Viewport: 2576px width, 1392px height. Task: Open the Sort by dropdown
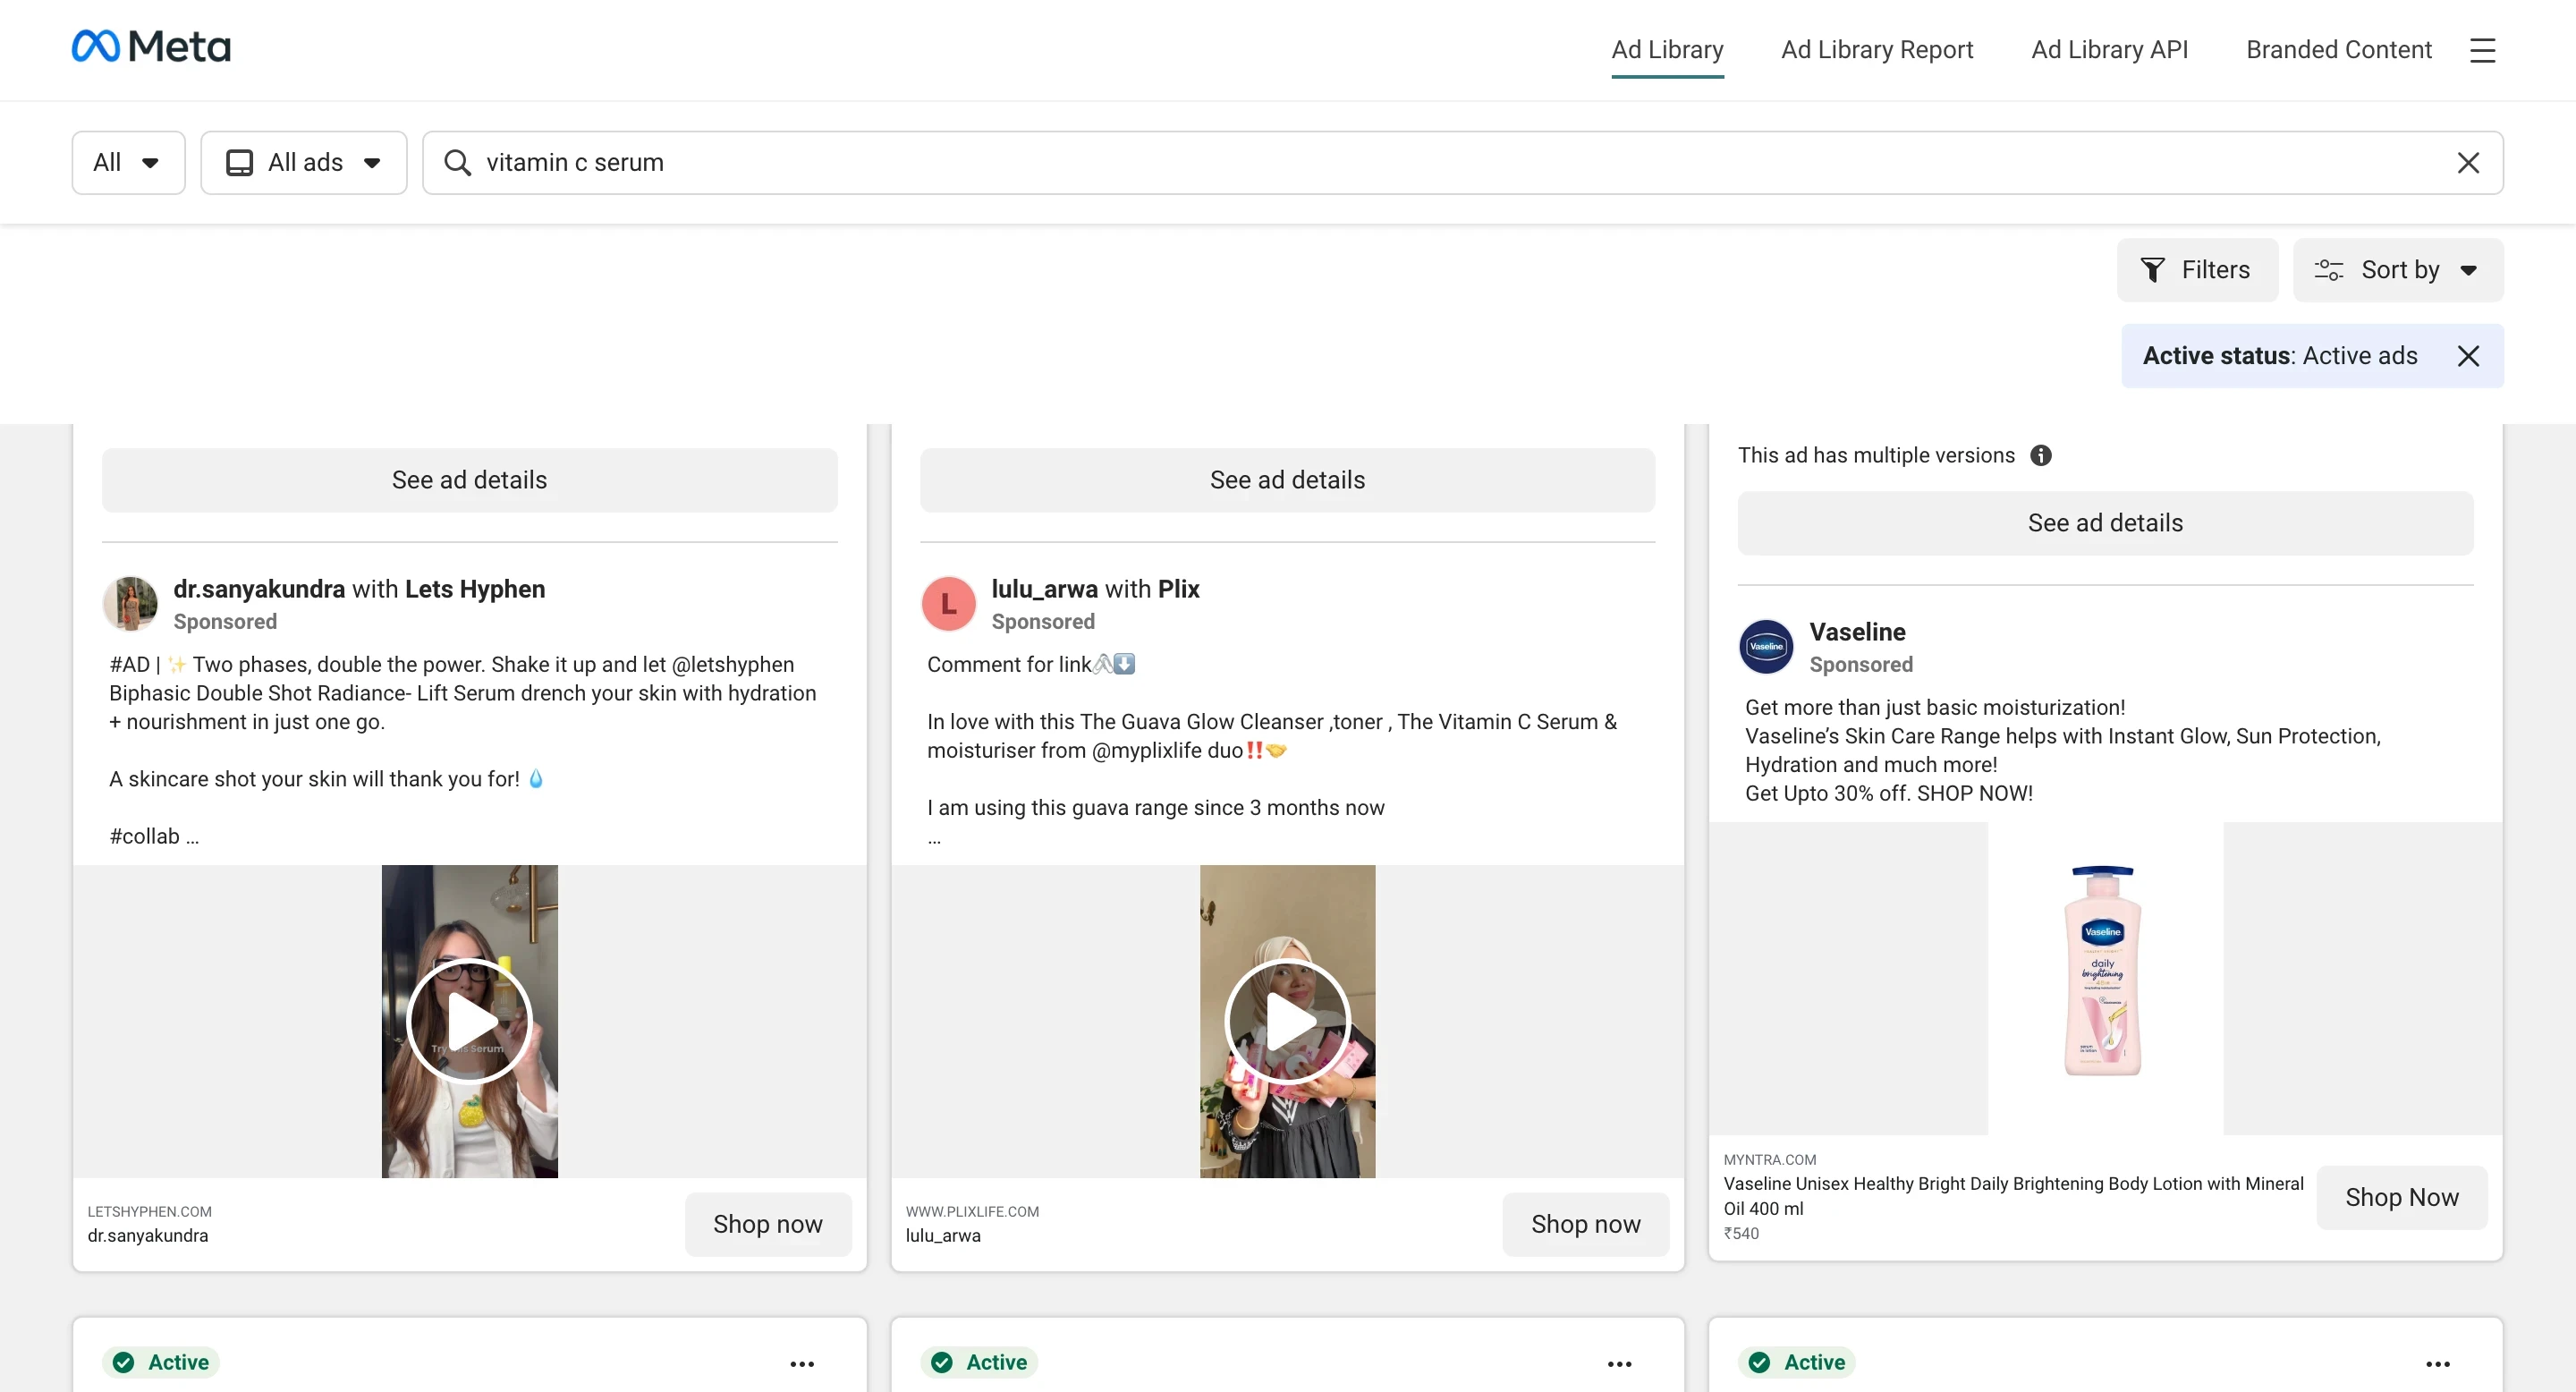coord(2397,270)
